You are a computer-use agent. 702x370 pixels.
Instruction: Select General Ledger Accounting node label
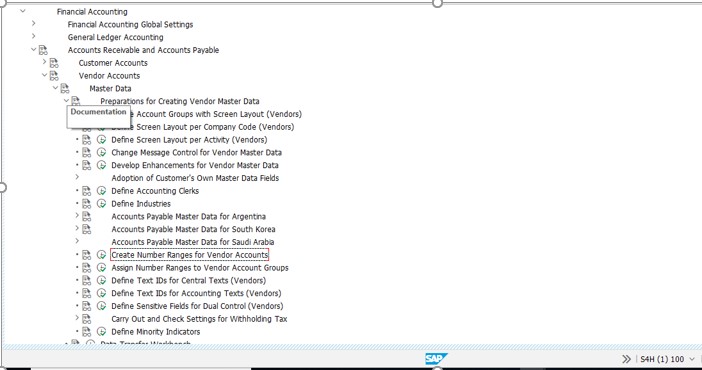pyautogui.click(x=116, y=37)
